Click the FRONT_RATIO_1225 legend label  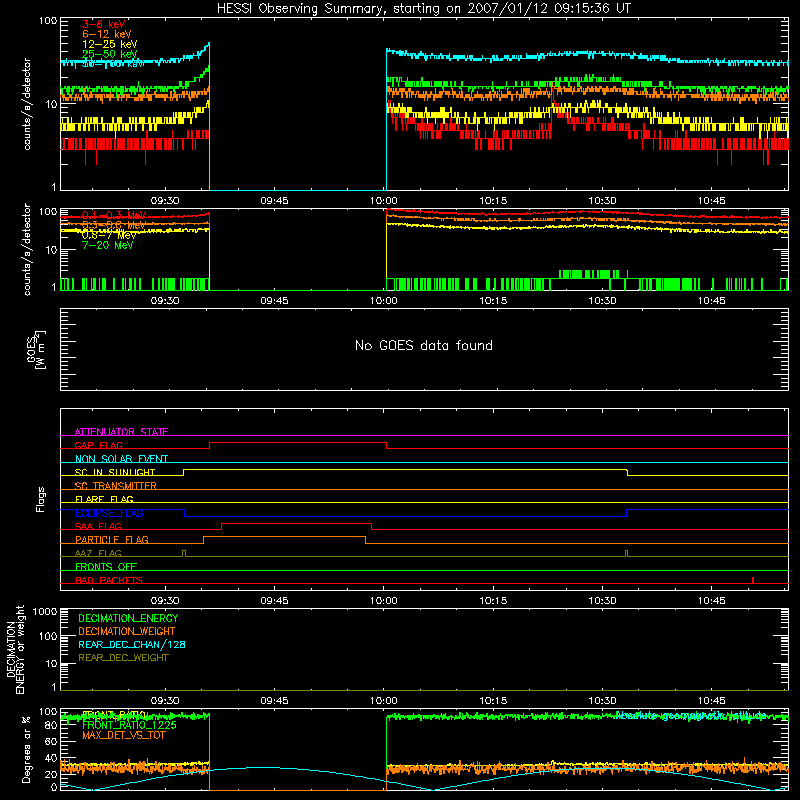click(x=129, y=725)
